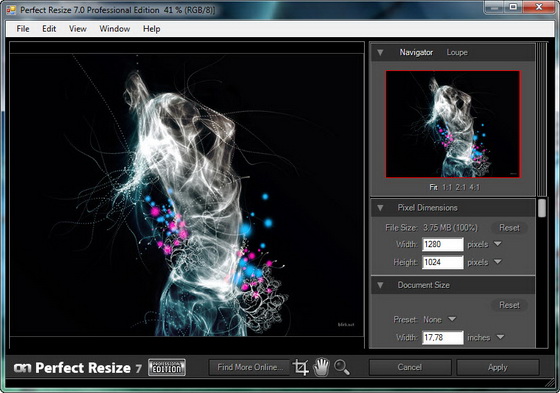Viewport: 560px width, 393px height.
Task: Set navigator zoom to Fit
Action: (433, 187)
